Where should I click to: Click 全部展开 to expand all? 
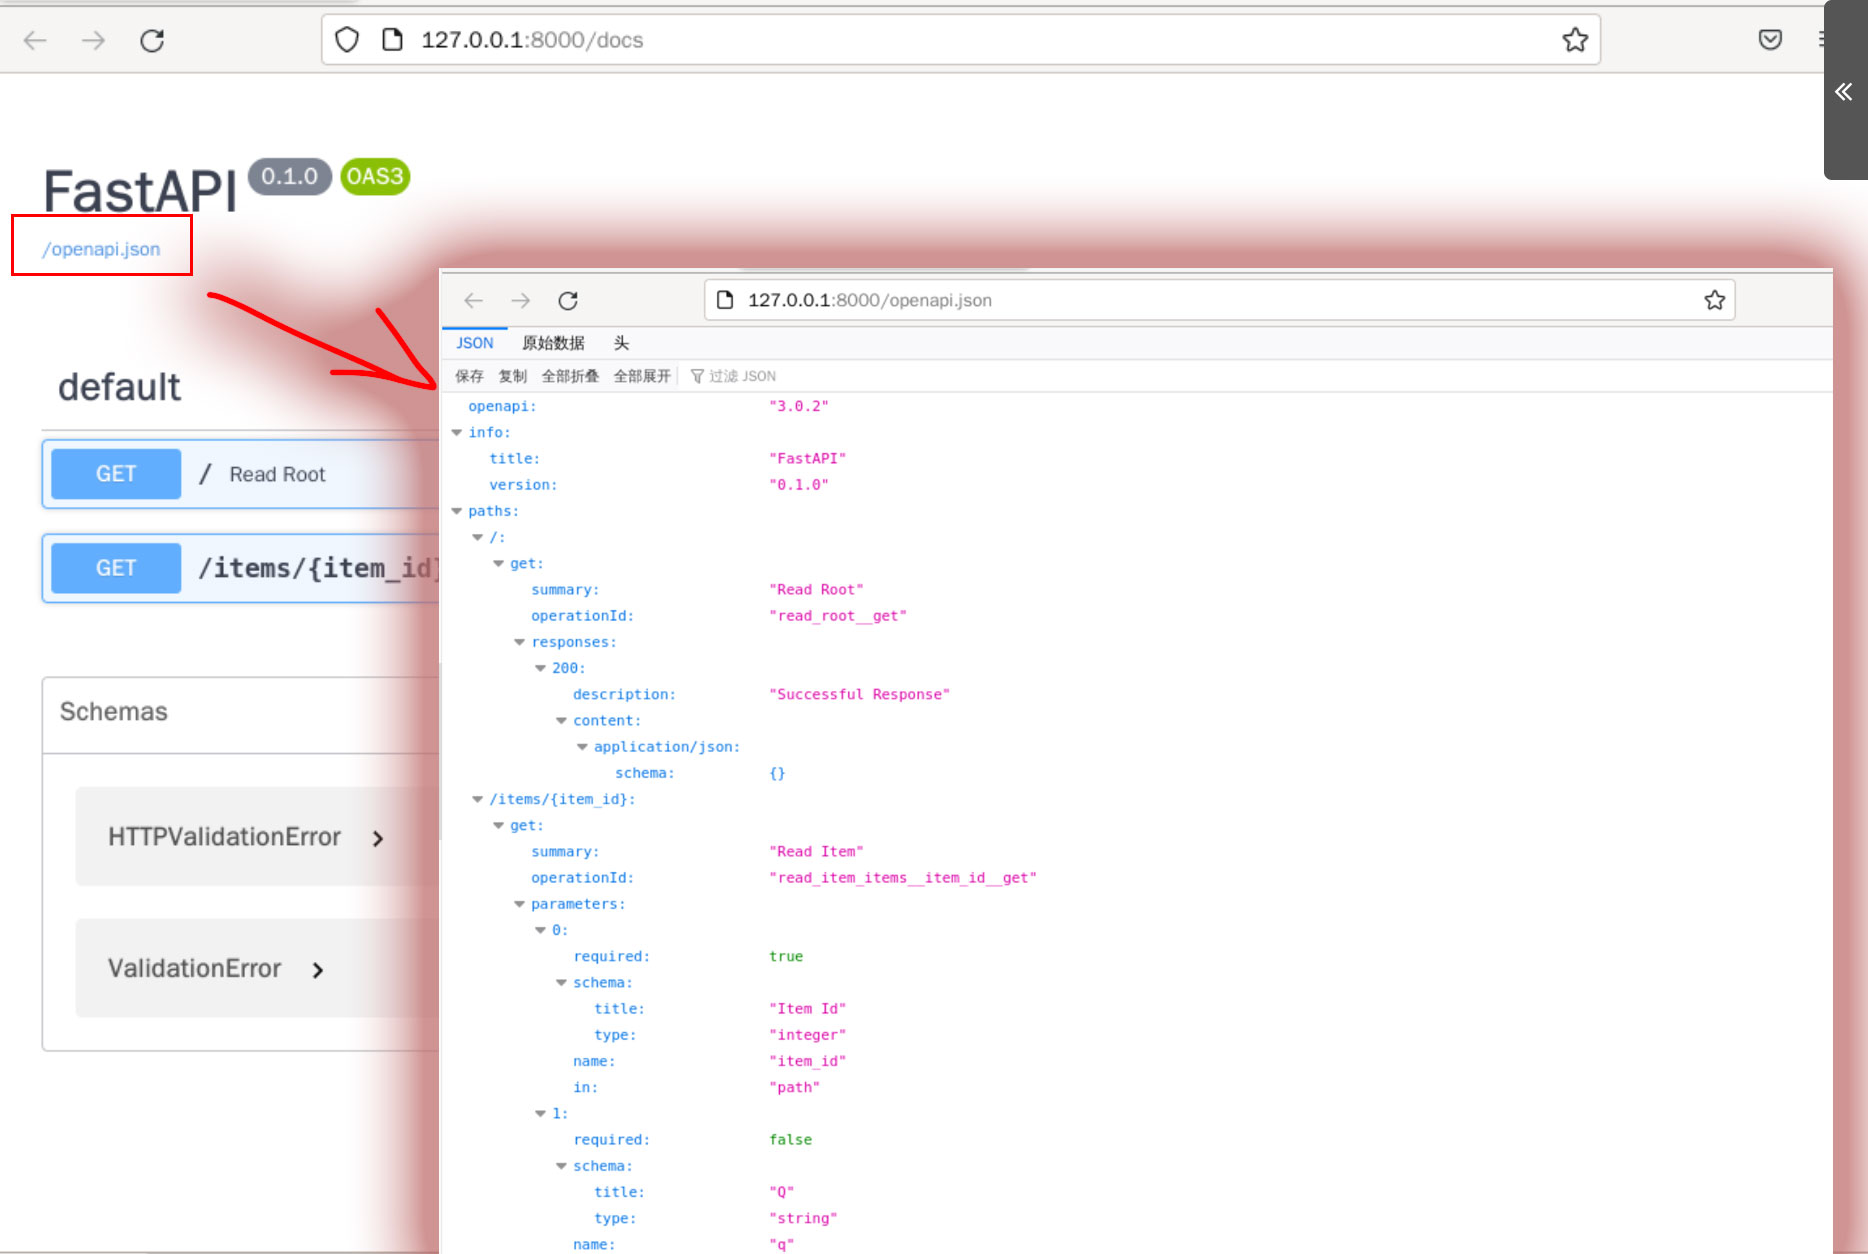click(642, 376)
